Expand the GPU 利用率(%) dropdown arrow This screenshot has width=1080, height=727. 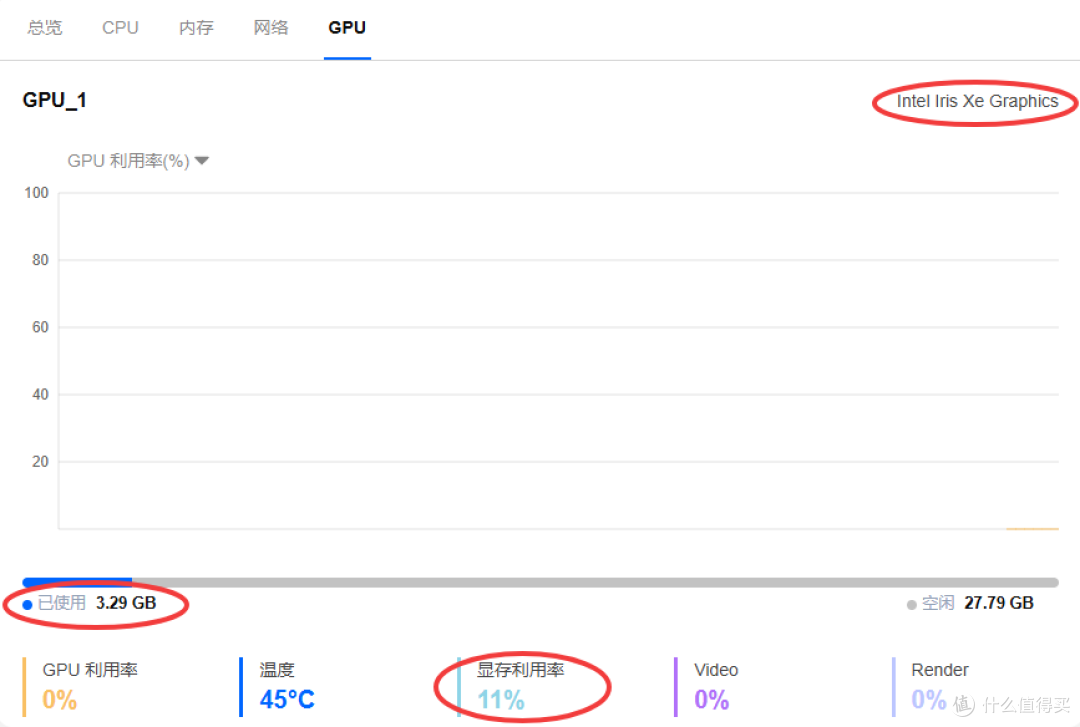(202, 161)
